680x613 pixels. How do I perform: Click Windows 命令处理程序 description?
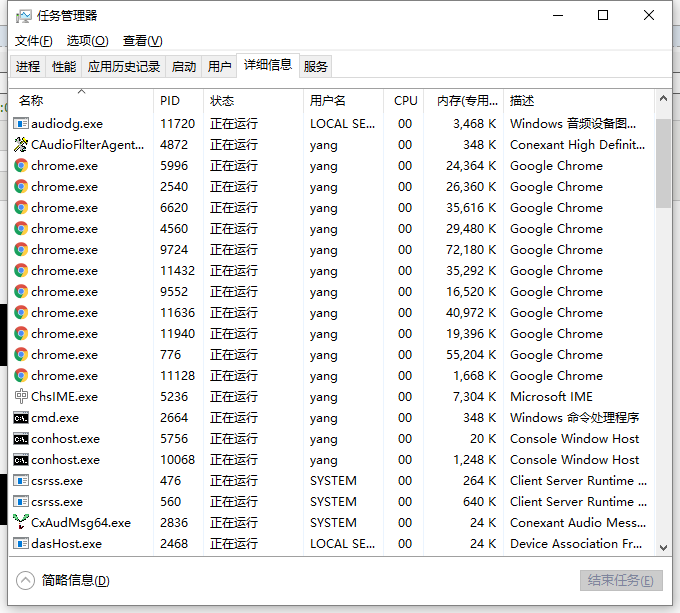(x=575, y=418)
